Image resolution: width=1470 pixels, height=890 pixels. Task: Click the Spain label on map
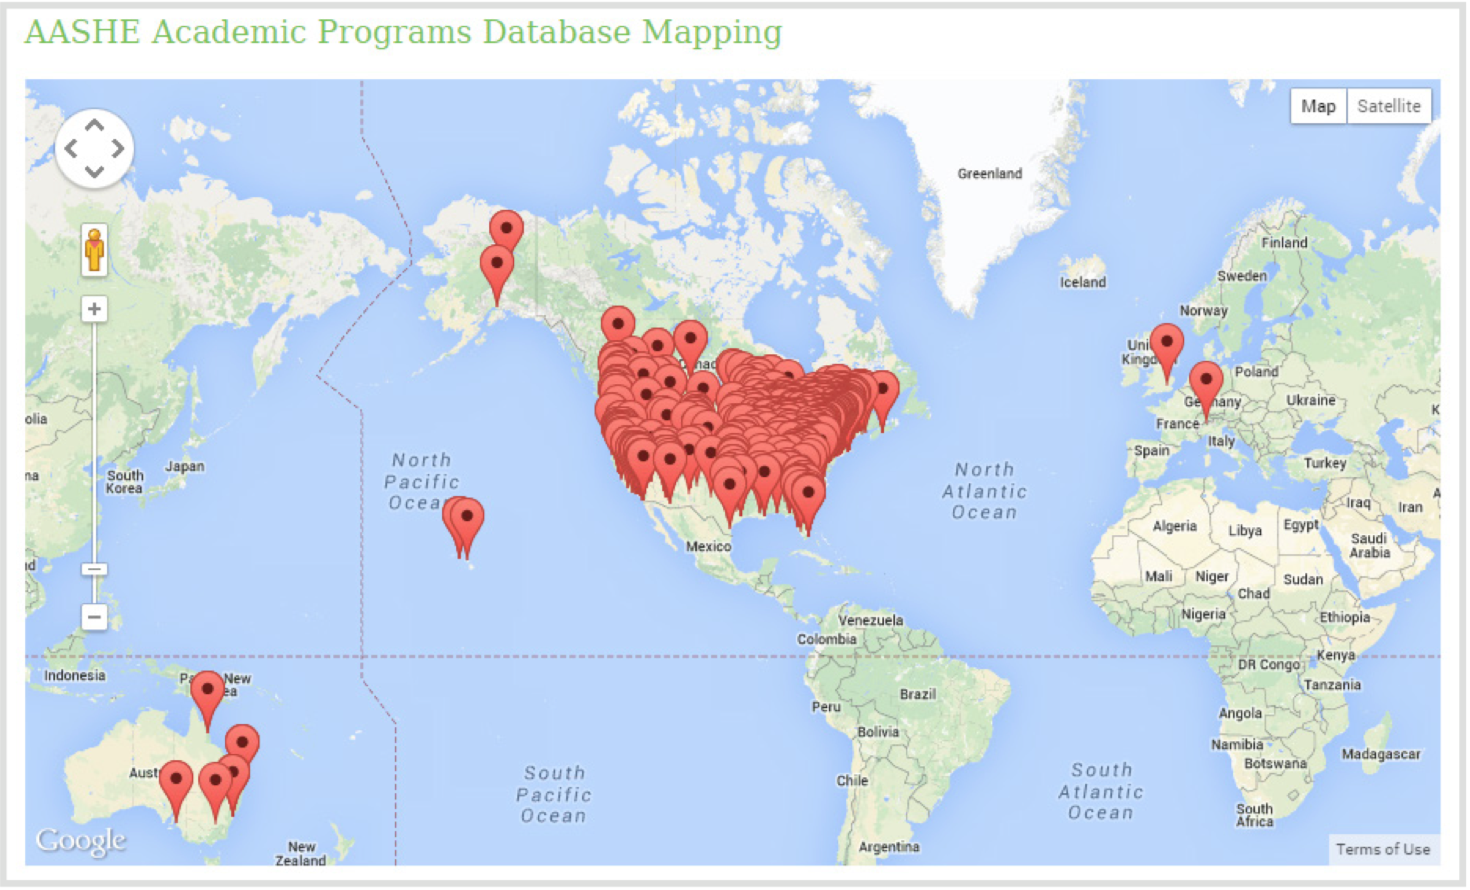(1151, 450)
